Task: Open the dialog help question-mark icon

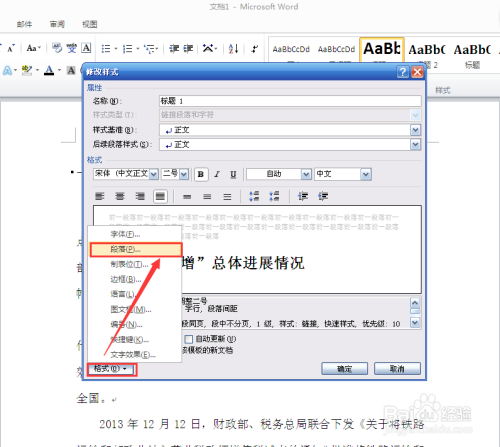Action: pyautogui.click(x=403, y=72)
